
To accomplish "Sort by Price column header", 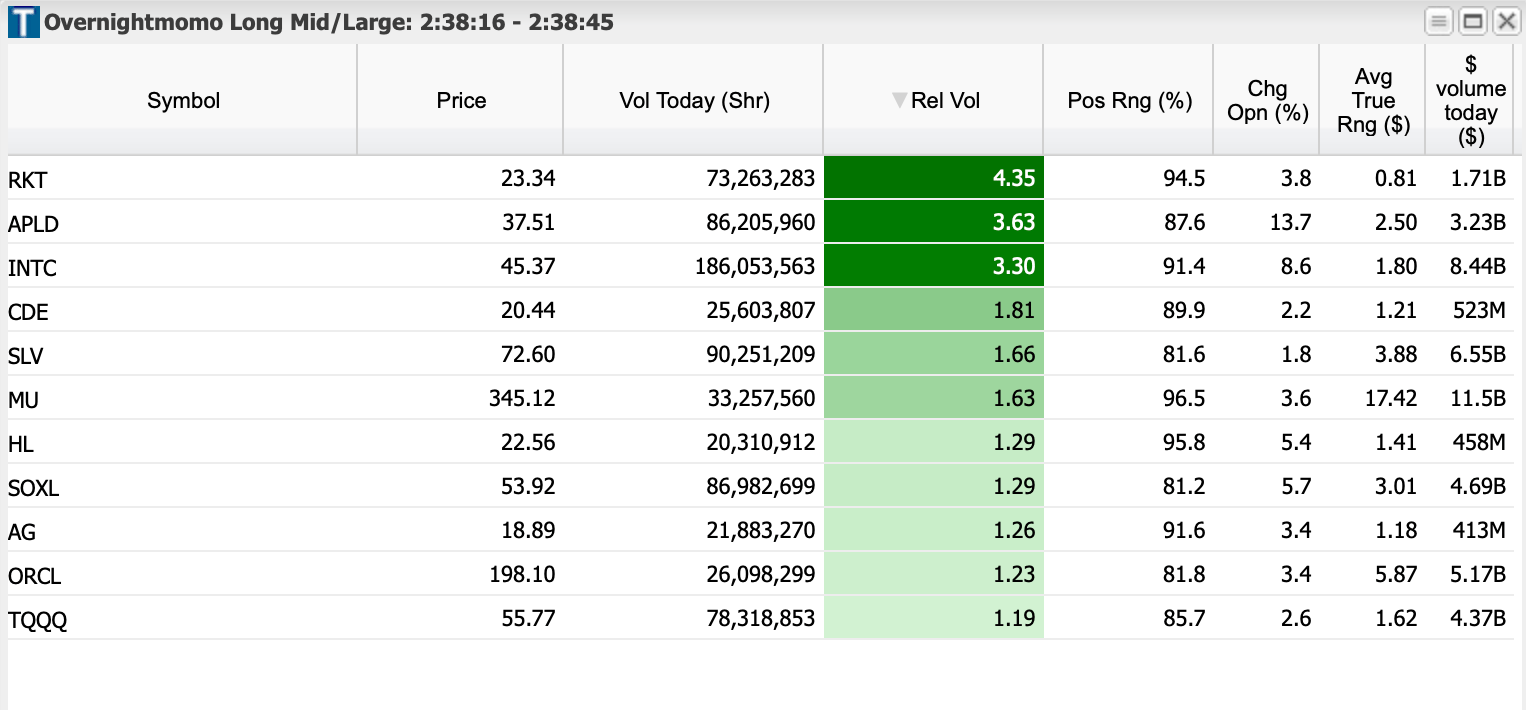I will pyautogui.click(x=461, y=101).
